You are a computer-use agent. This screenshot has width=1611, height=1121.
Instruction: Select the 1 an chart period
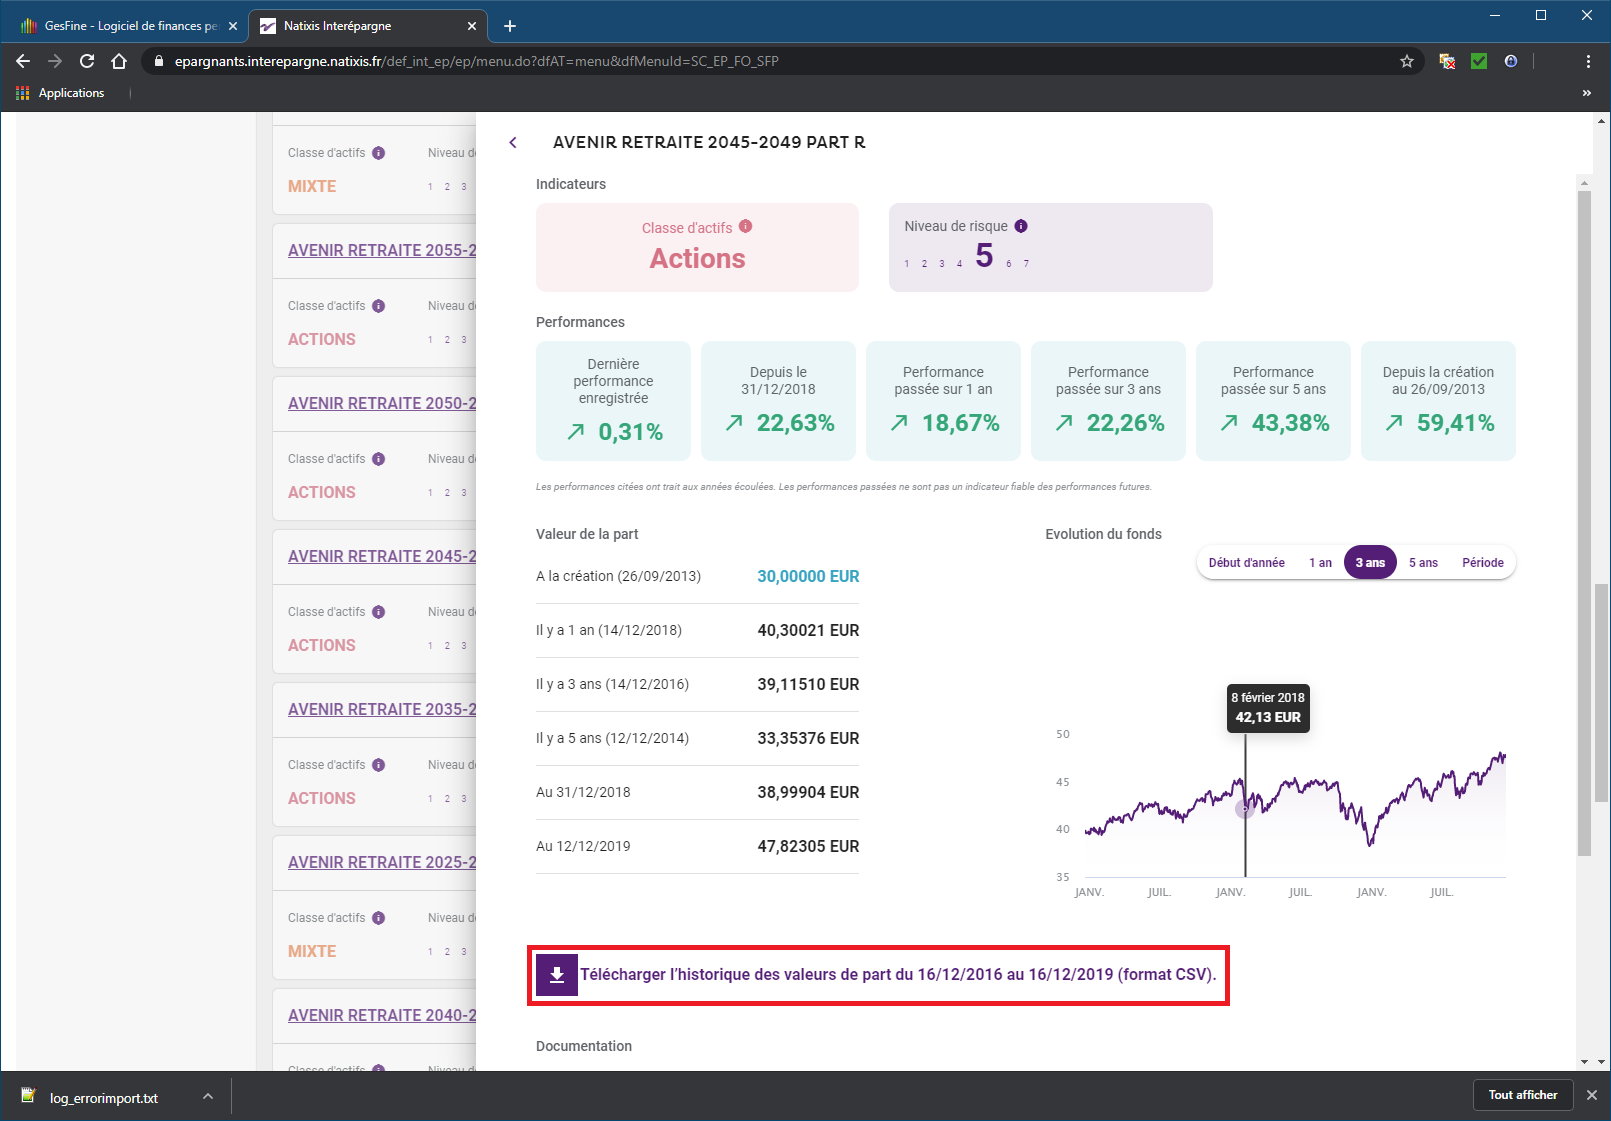coord(1320,563)
